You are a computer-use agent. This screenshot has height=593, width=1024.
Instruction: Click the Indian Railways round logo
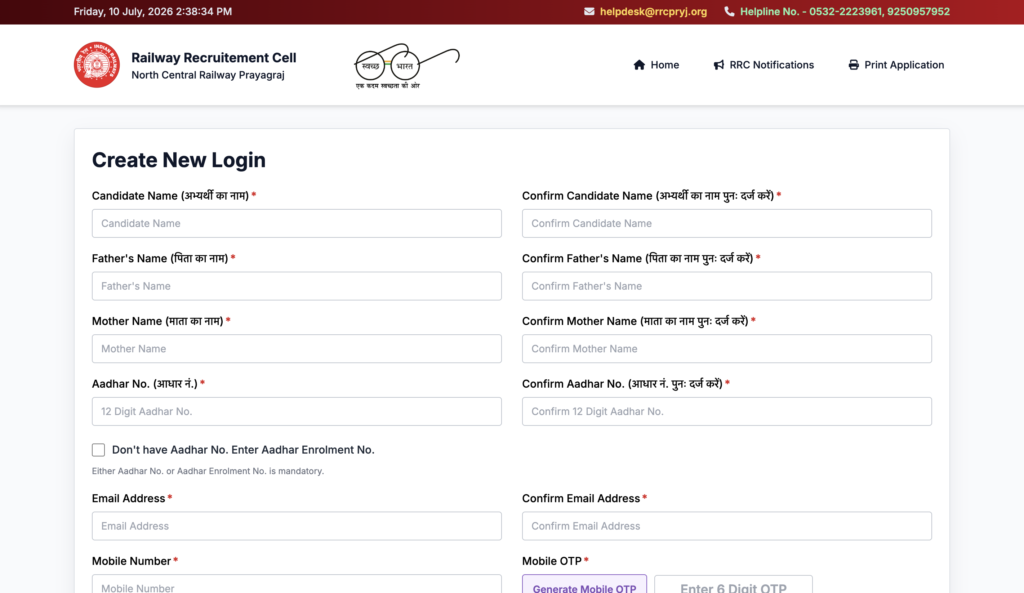pyautogui.click(x=97, y=65)
